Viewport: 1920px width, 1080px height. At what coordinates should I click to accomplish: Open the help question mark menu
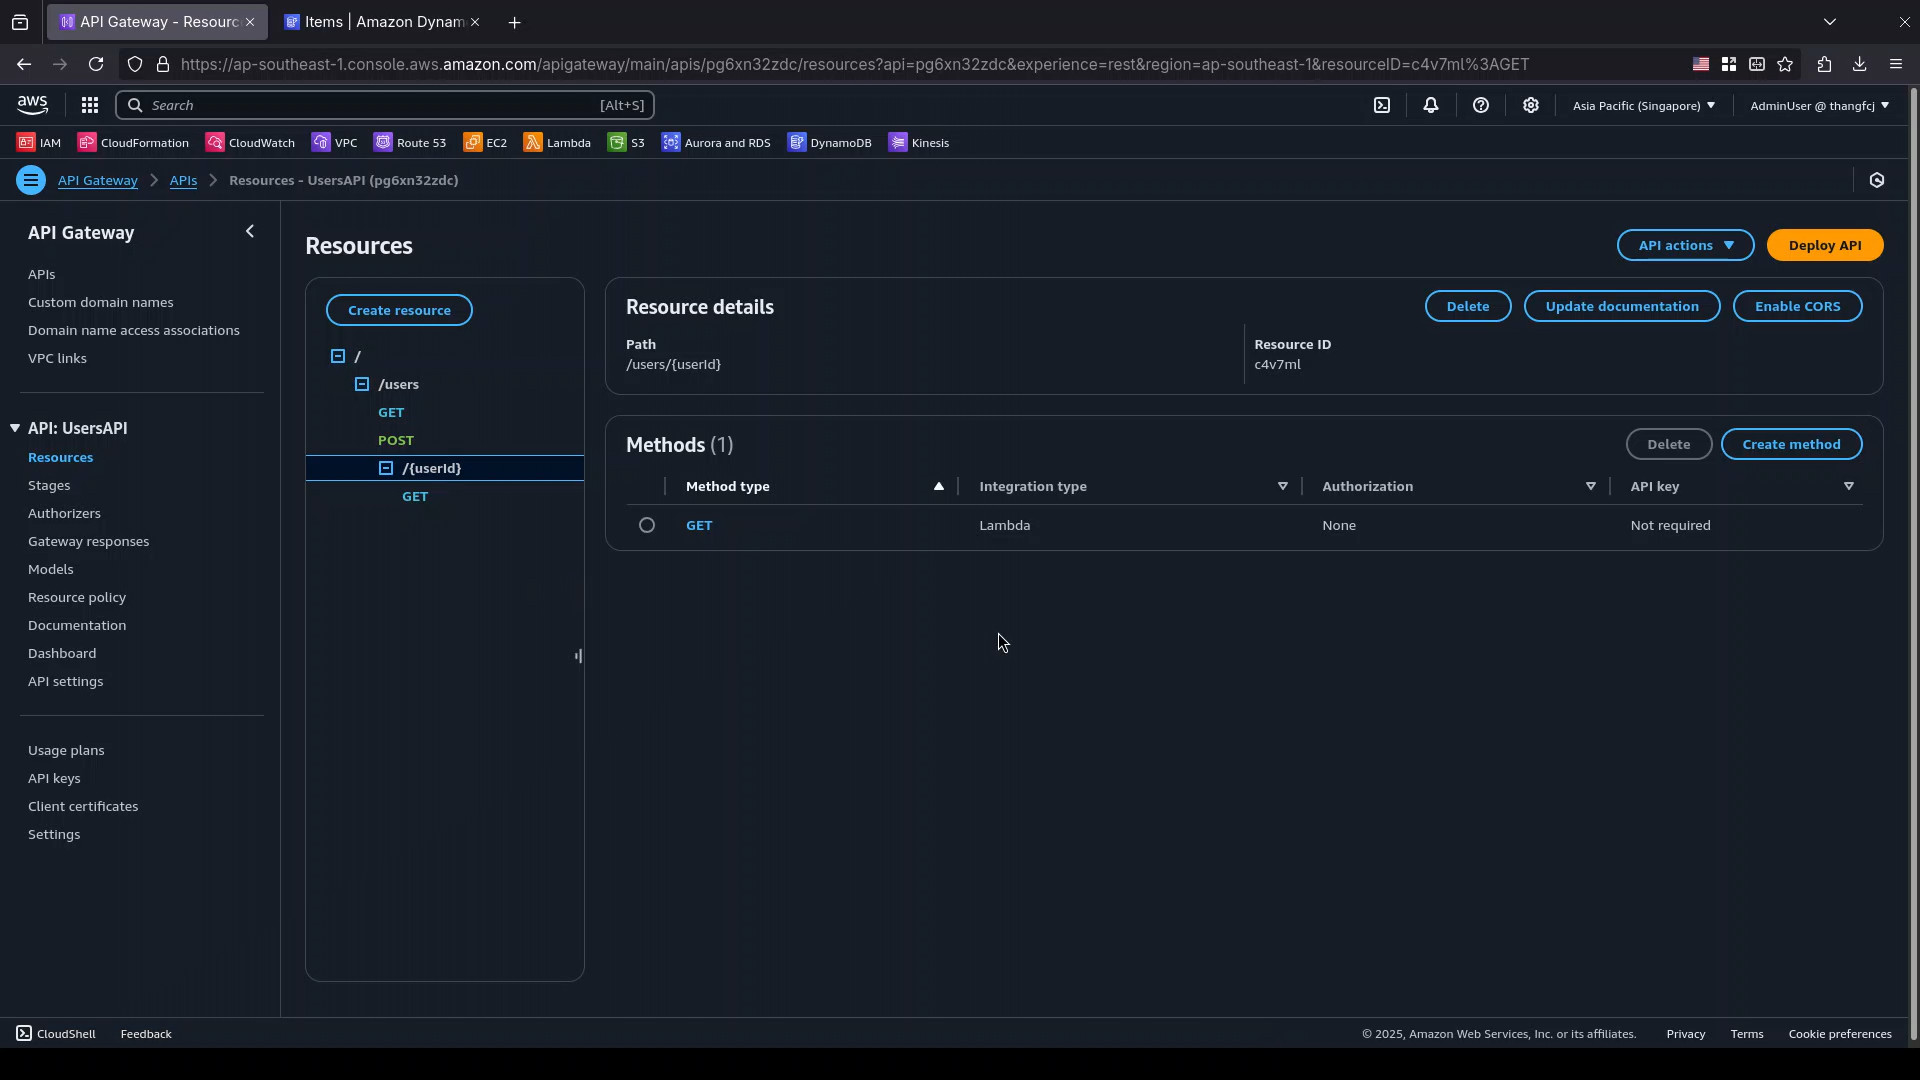(1481, 105)
